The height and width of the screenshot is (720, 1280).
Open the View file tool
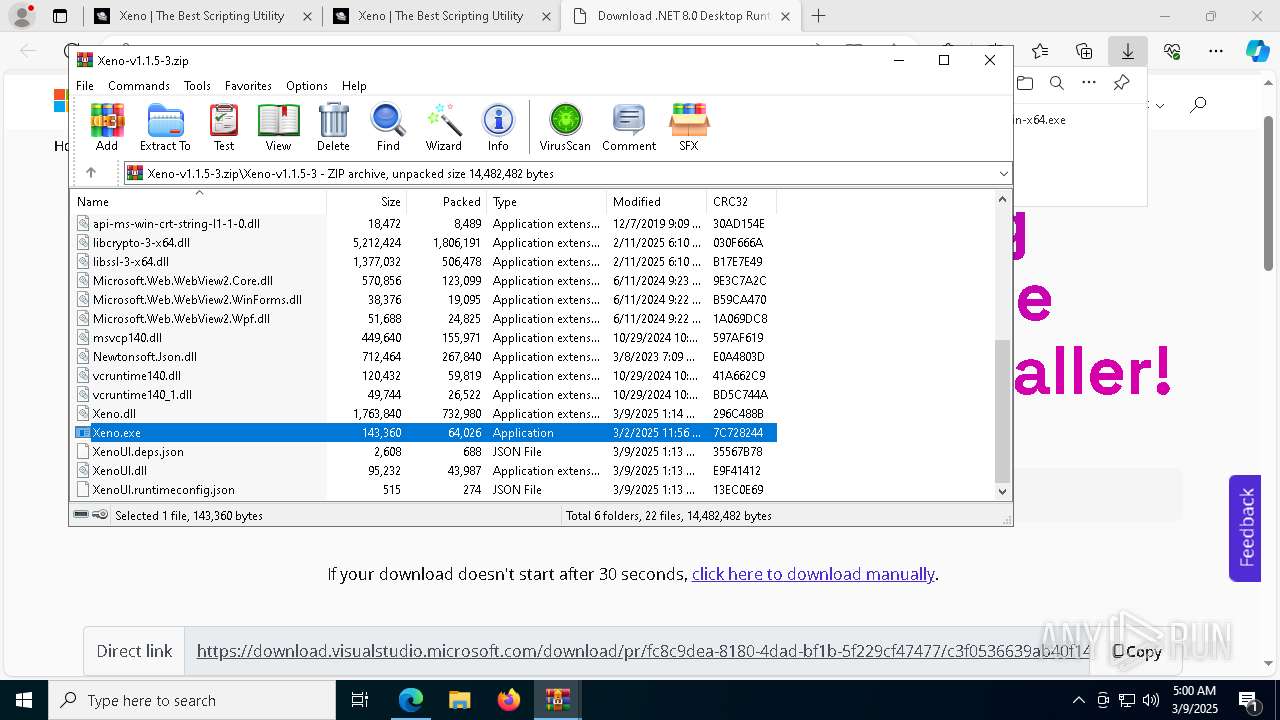[278, 127]
